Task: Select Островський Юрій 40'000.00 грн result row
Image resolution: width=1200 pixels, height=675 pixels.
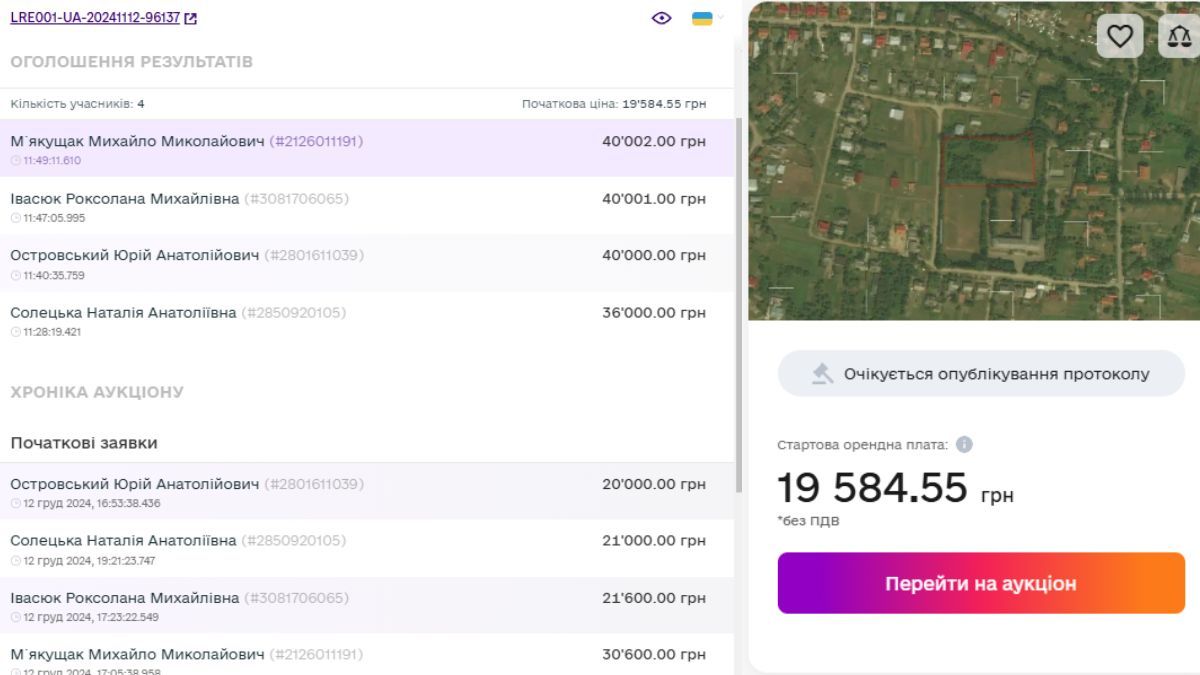Action: 366,263
